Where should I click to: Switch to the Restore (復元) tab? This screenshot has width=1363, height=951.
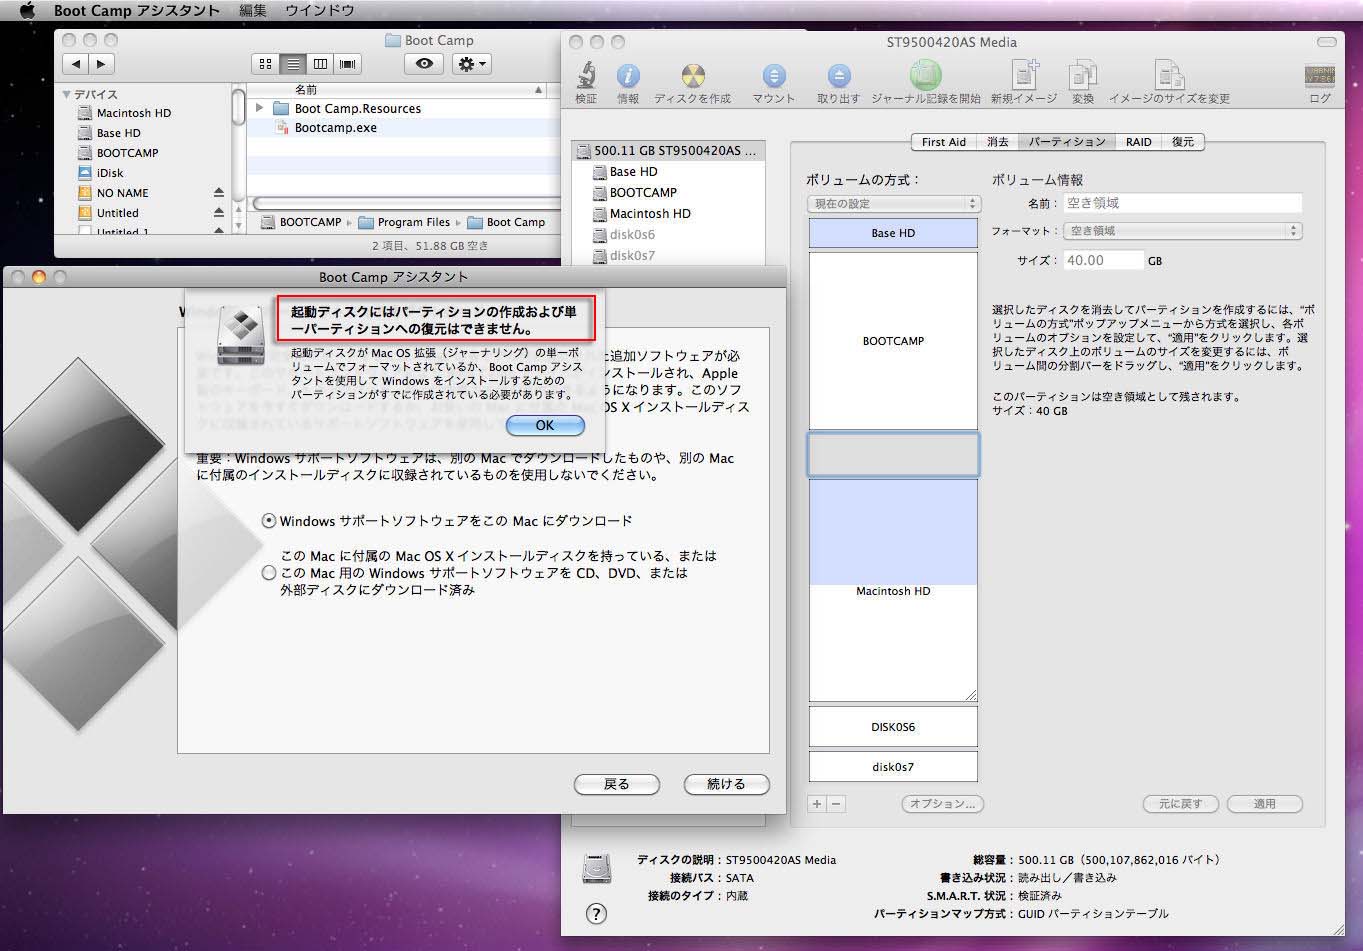pyautogui.click(x=1183, y=142)
